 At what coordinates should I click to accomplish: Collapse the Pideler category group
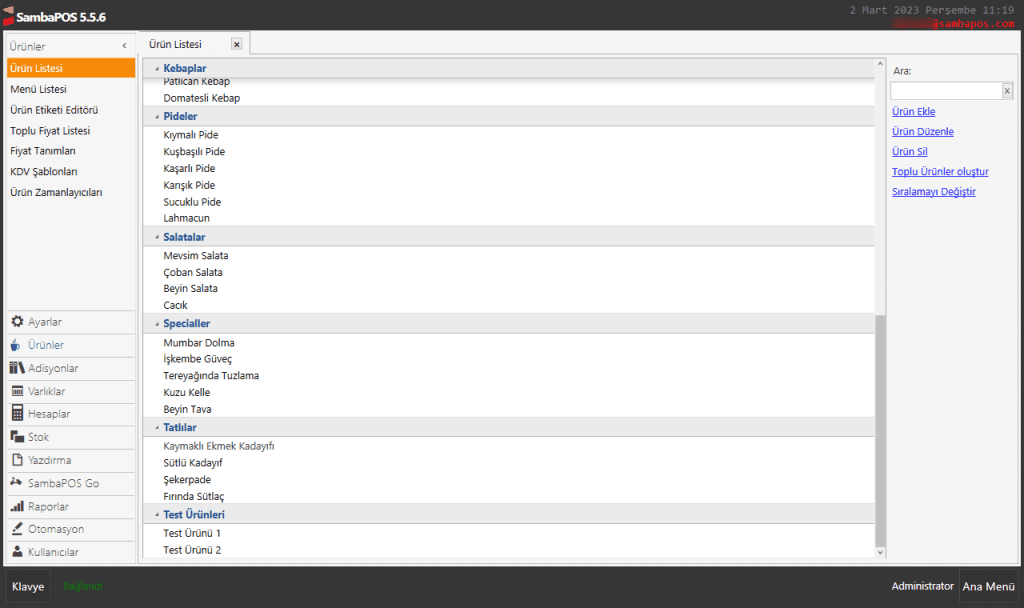click(156, 117)
